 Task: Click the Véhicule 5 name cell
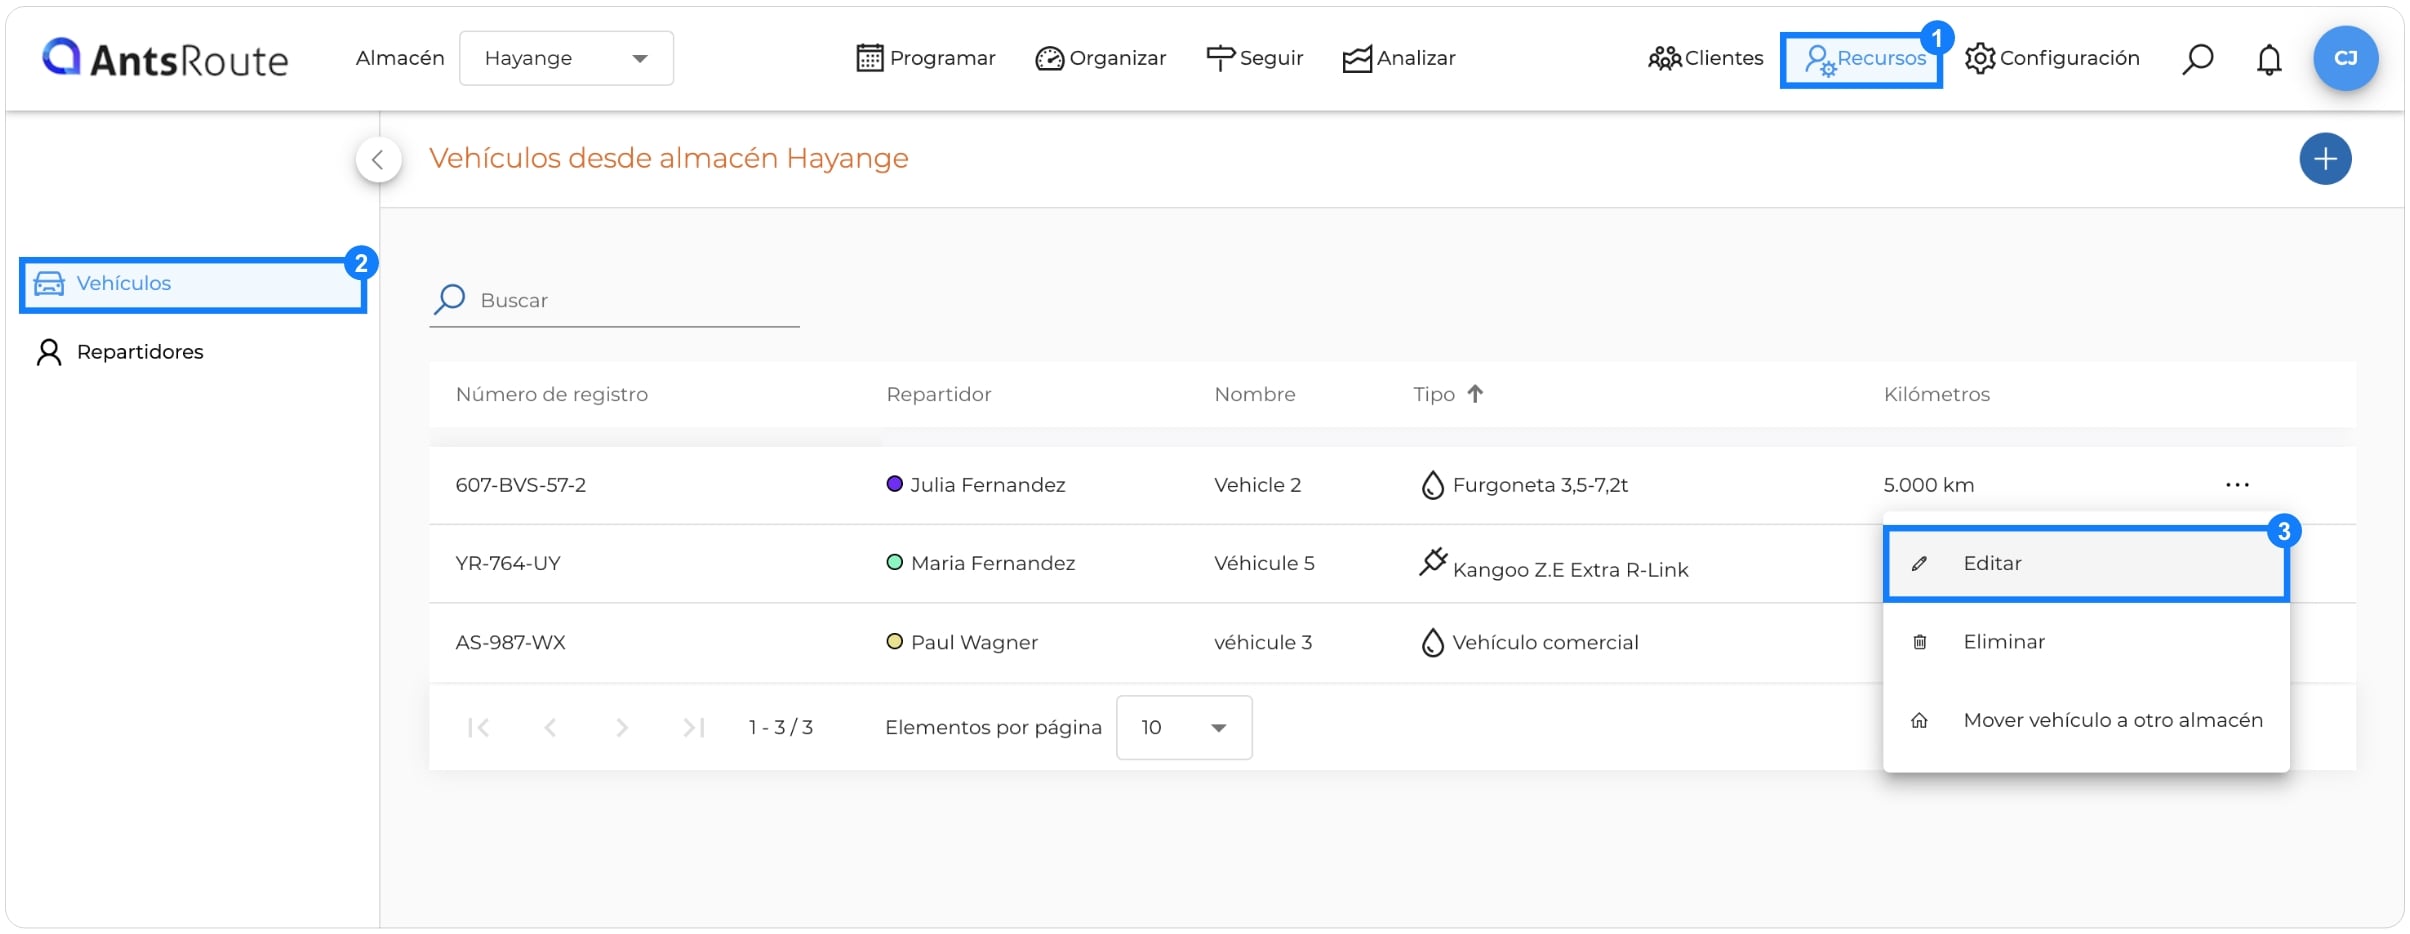(1264, 563)
